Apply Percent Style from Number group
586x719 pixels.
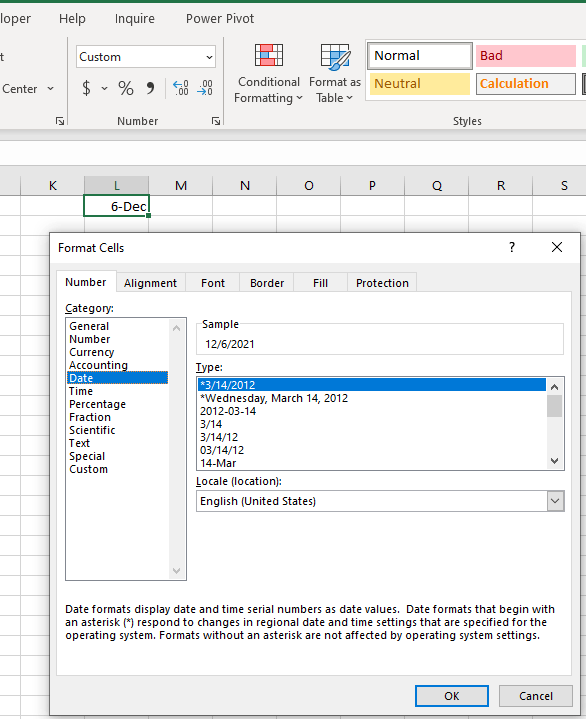point(125,88)
